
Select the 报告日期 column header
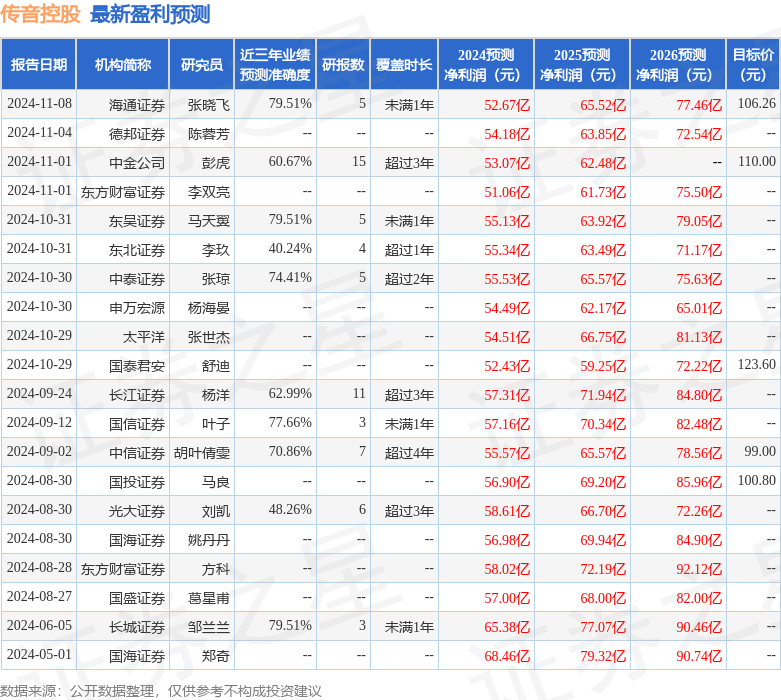click(38, 65)
